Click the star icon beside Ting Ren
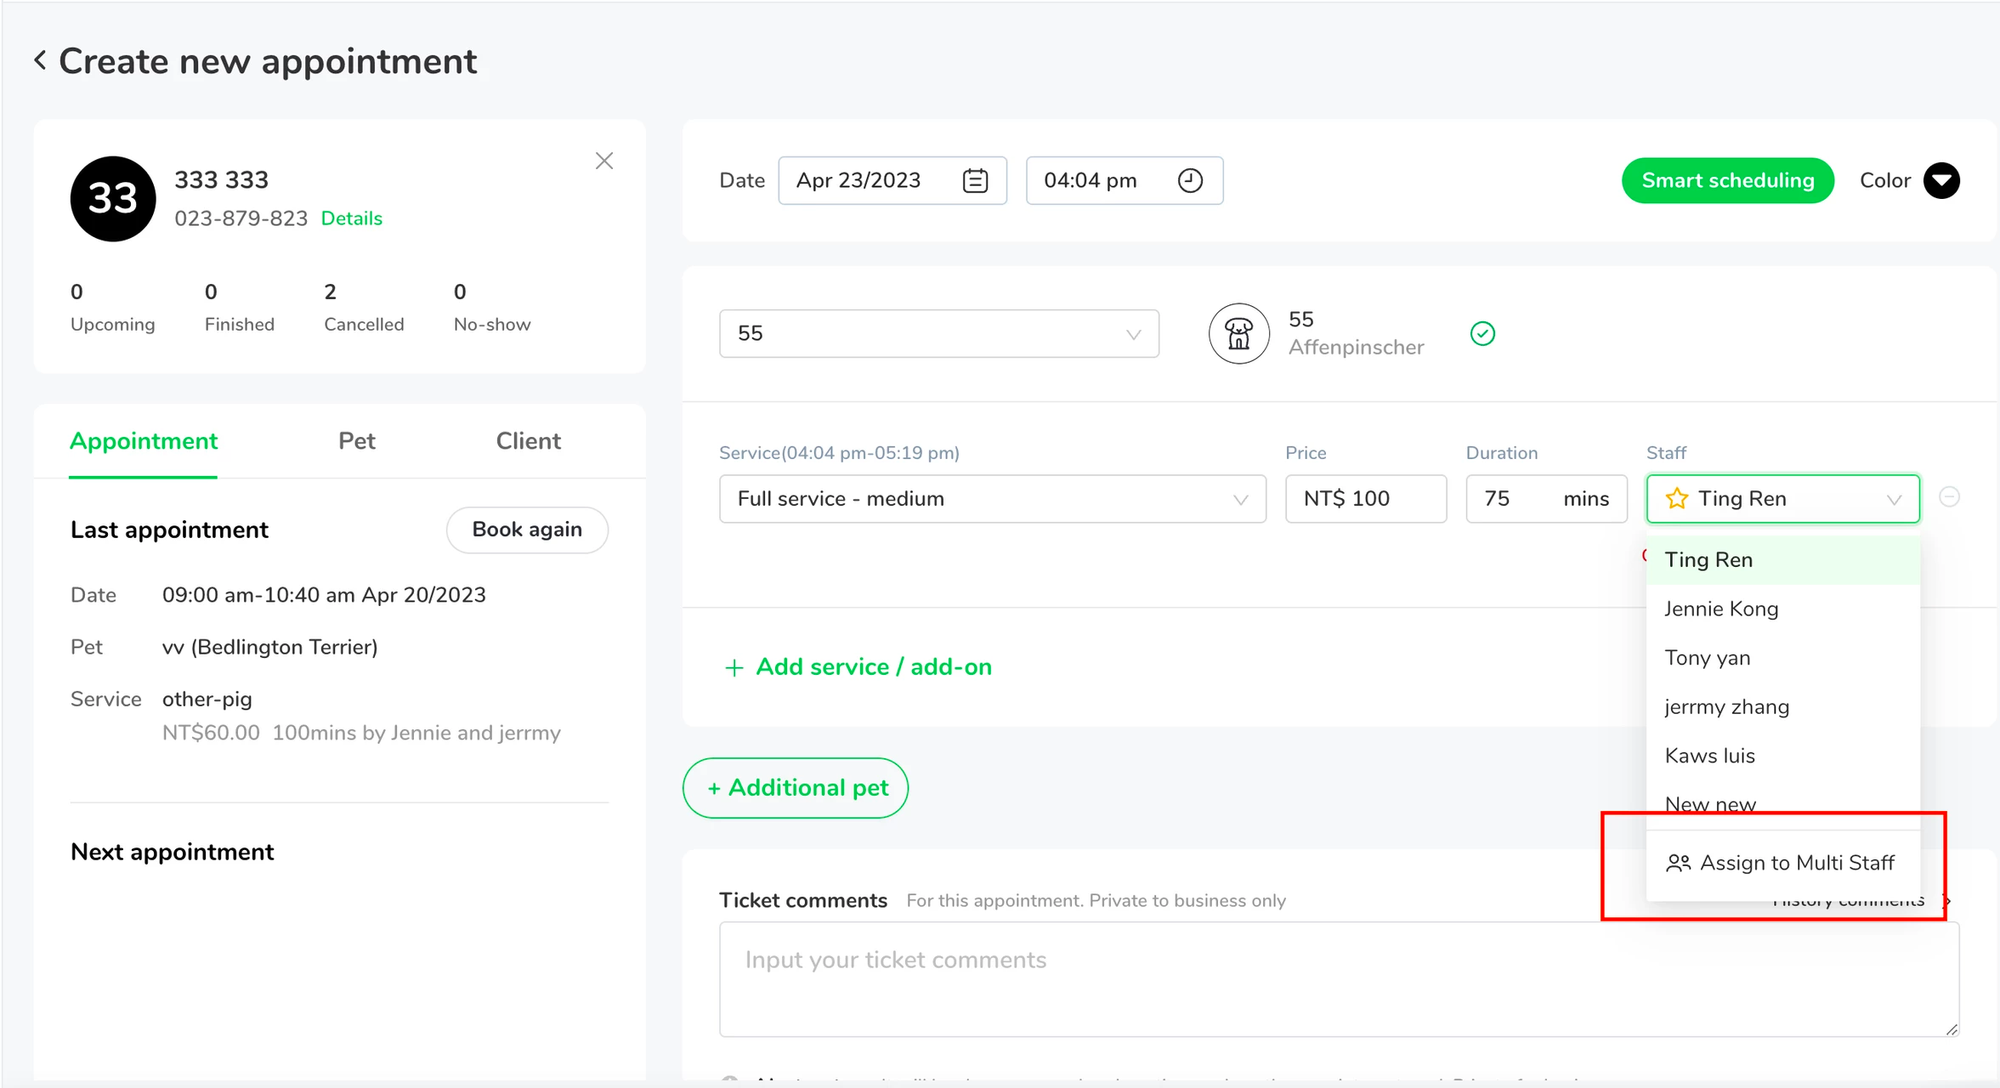Image resolution: width=2000 pixels, height=1088 pixels. tap(1677, 498)
